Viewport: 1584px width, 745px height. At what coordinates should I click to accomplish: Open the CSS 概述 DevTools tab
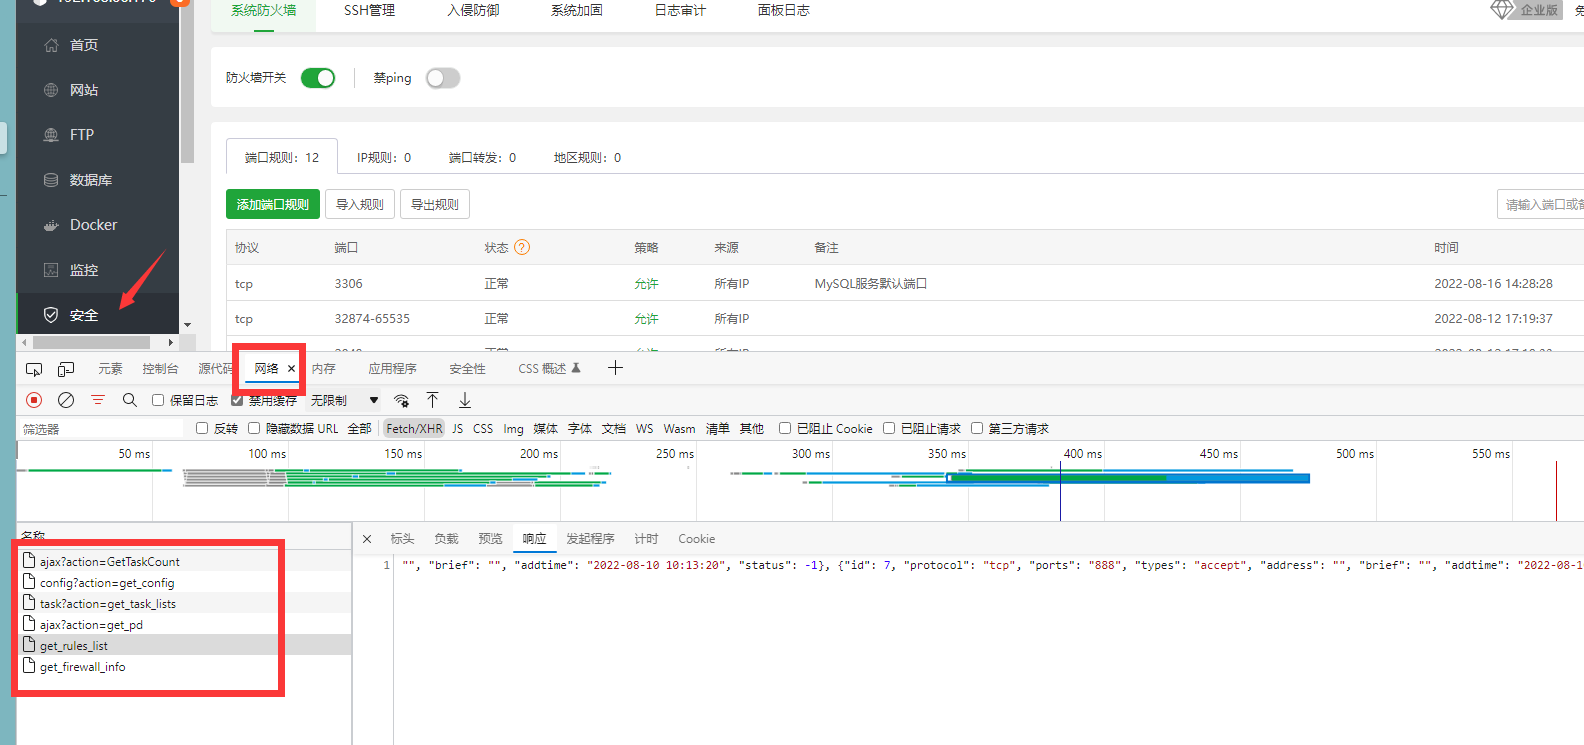(x=549, y=369)
